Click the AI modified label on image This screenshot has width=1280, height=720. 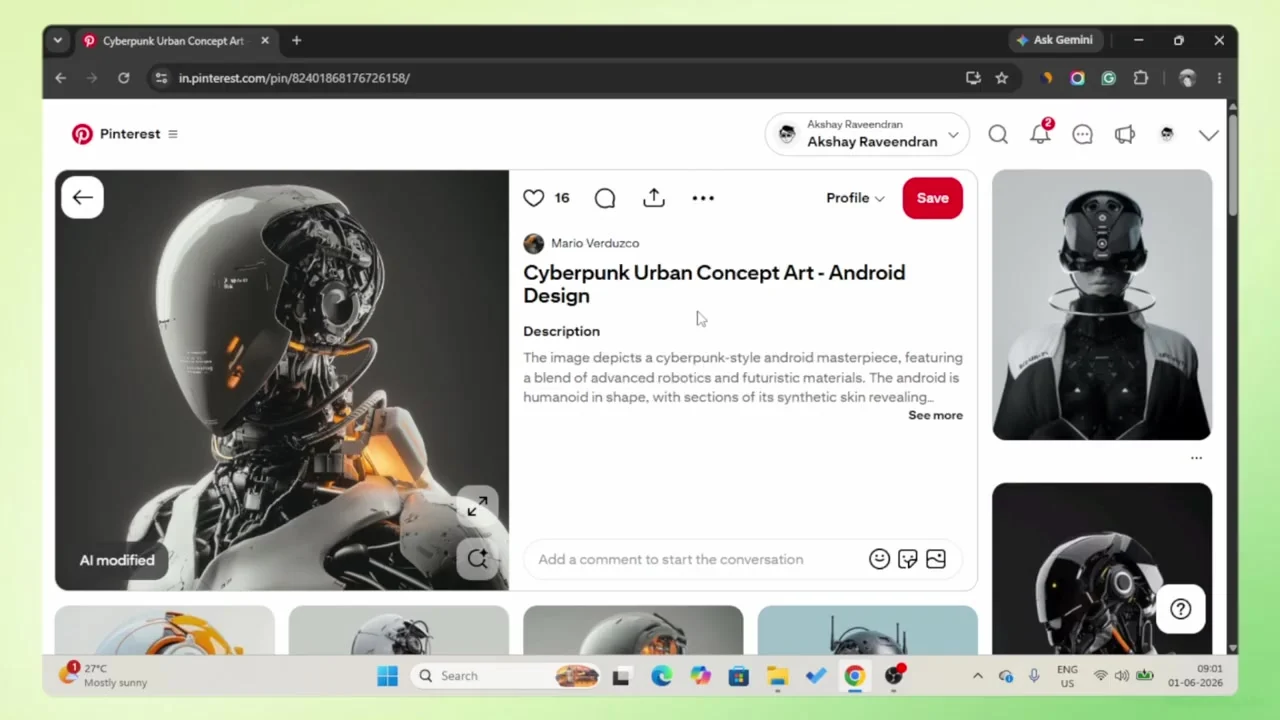117,560
